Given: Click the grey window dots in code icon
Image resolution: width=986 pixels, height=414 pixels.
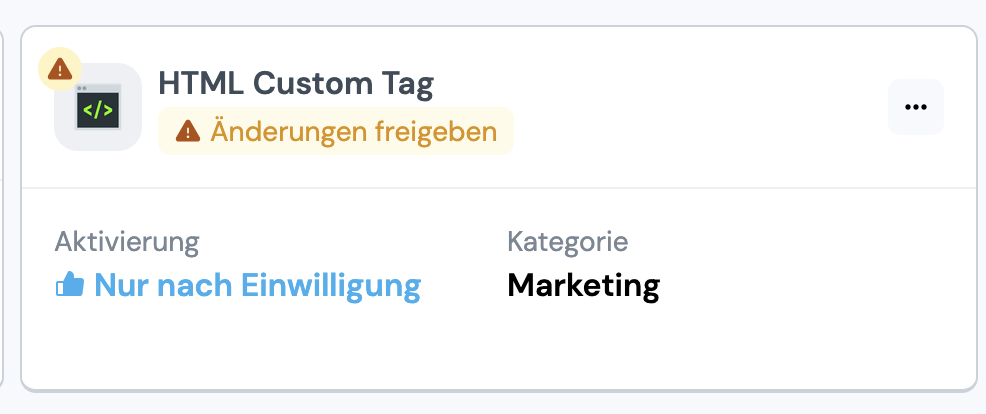Looking at the screenshot, I should coord(82,89).
